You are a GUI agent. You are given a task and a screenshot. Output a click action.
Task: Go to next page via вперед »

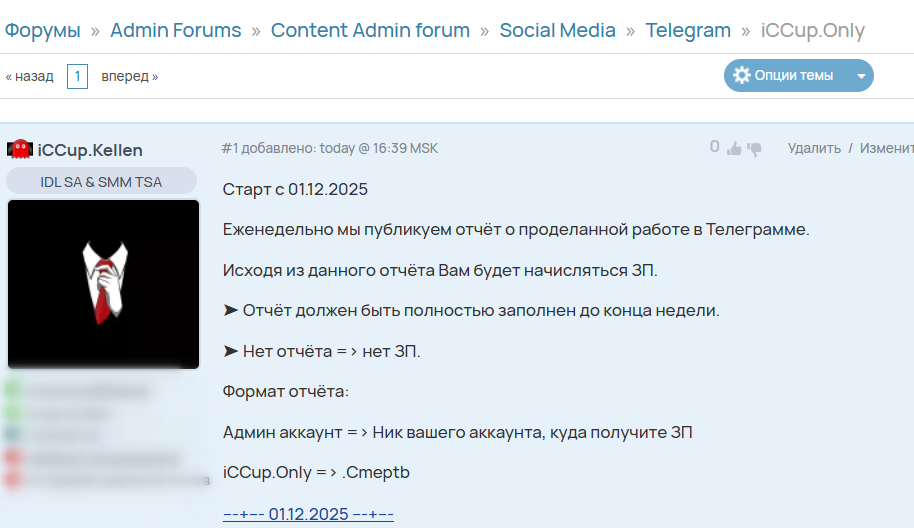point(129,76)
